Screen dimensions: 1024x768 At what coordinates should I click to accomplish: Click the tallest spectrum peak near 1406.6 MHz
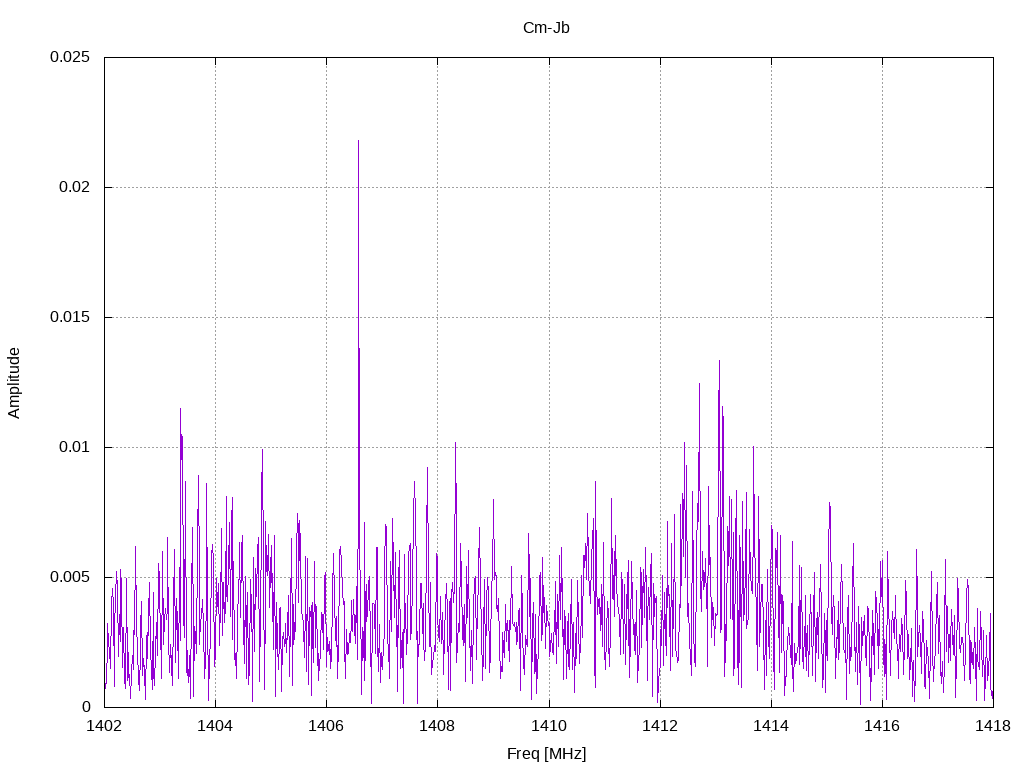[x=359, y=141]
